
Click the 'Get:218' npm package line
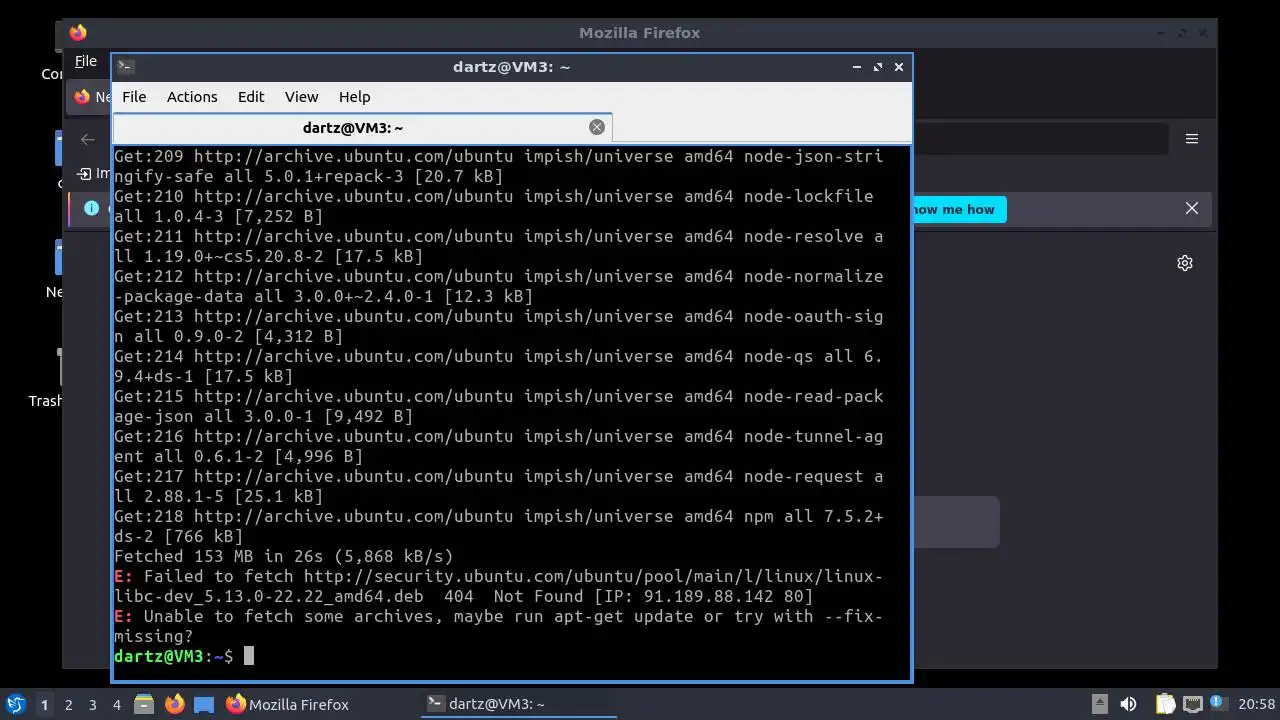point(498,526)
